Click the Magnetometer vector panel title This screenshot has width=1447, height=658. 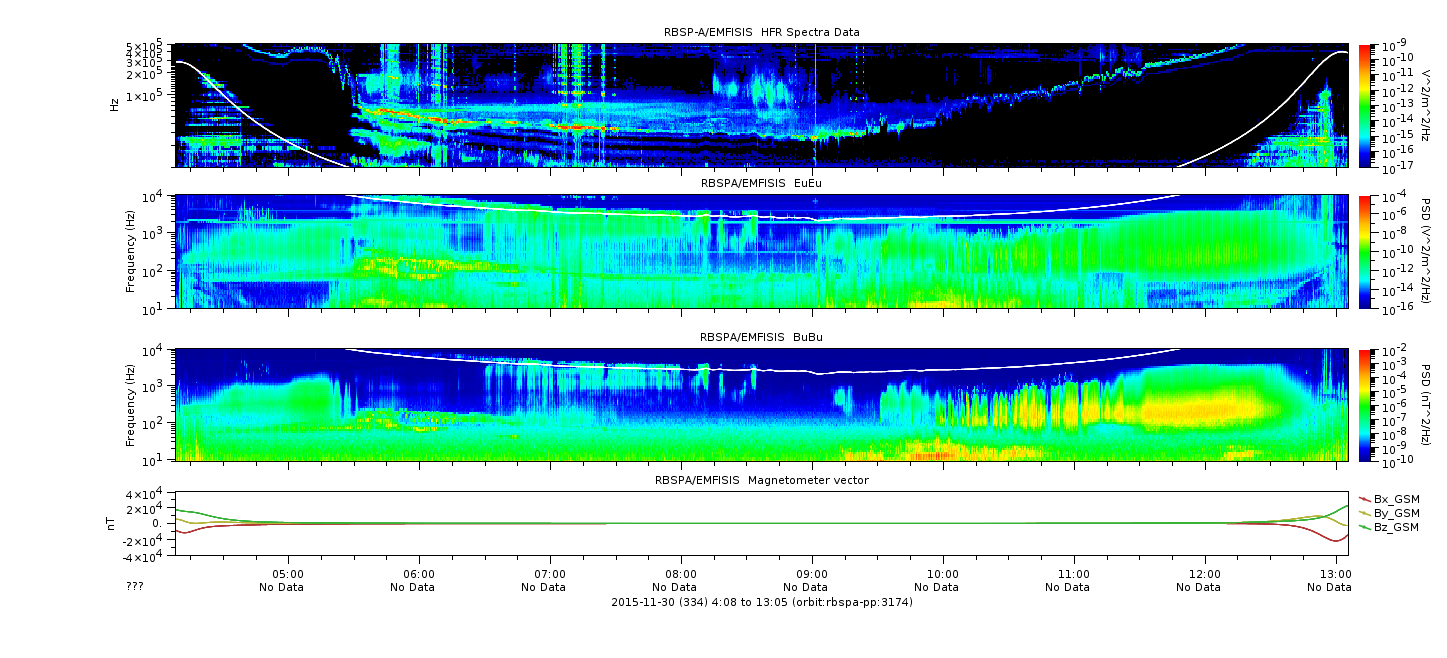tap(762, 480)
